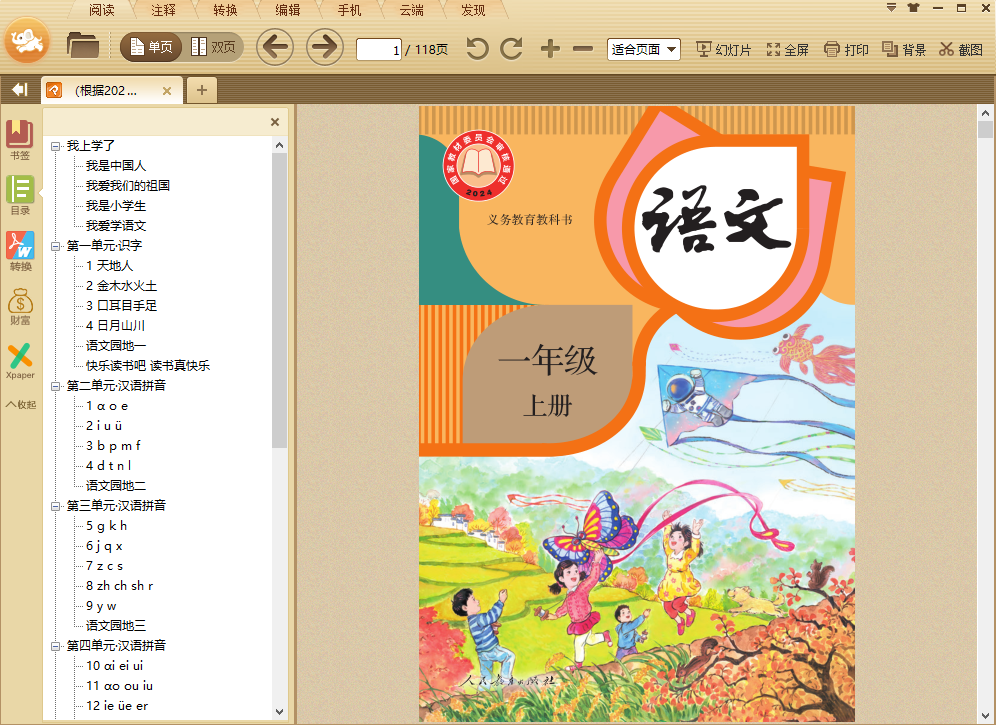Jump to 2 金木水火土 in outline

pyautogui.click(x=121, y=286)
